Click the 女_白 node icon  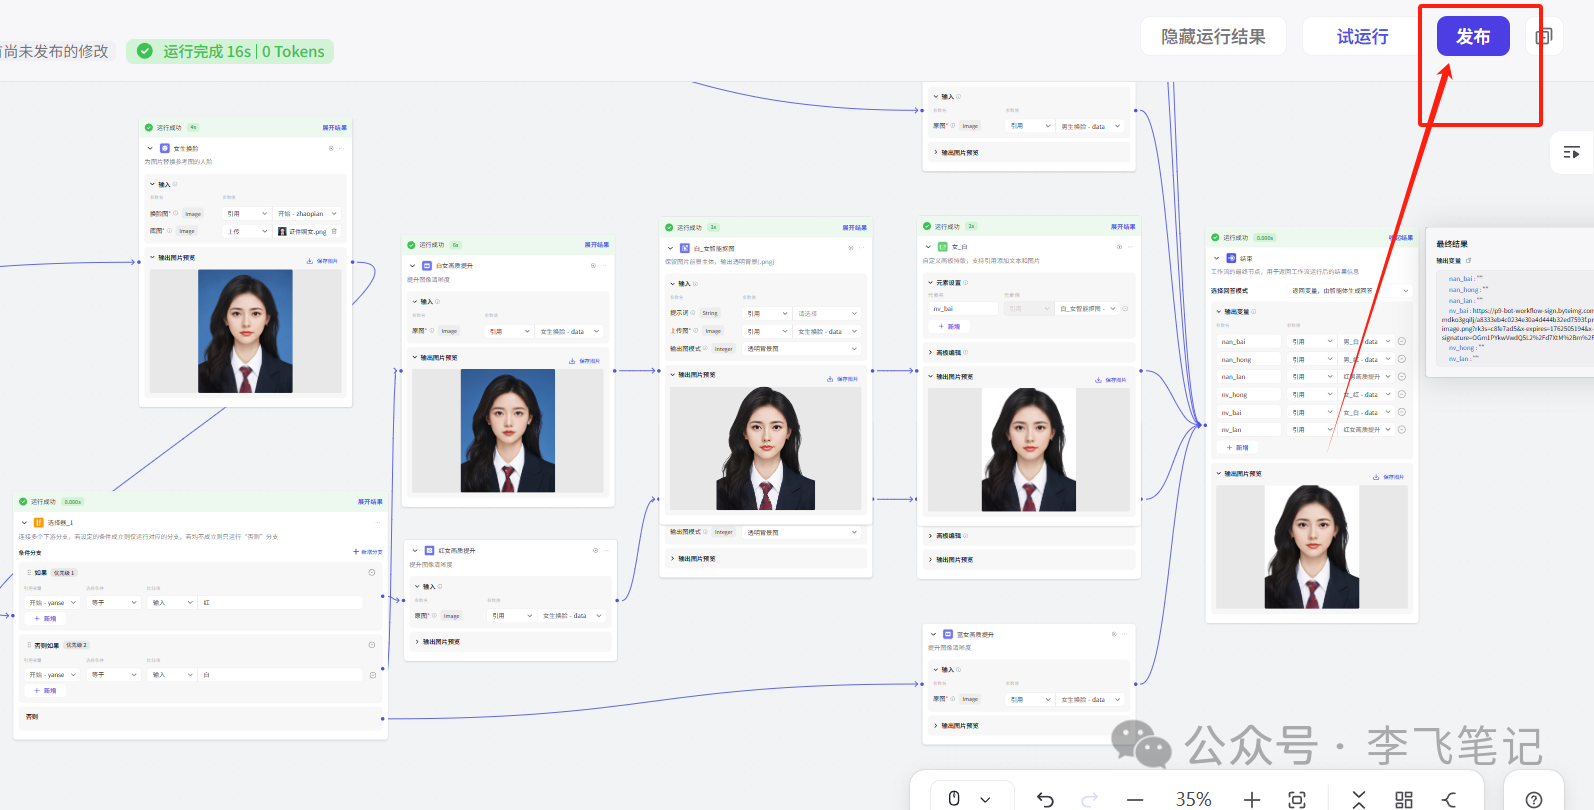pos(943,247)
